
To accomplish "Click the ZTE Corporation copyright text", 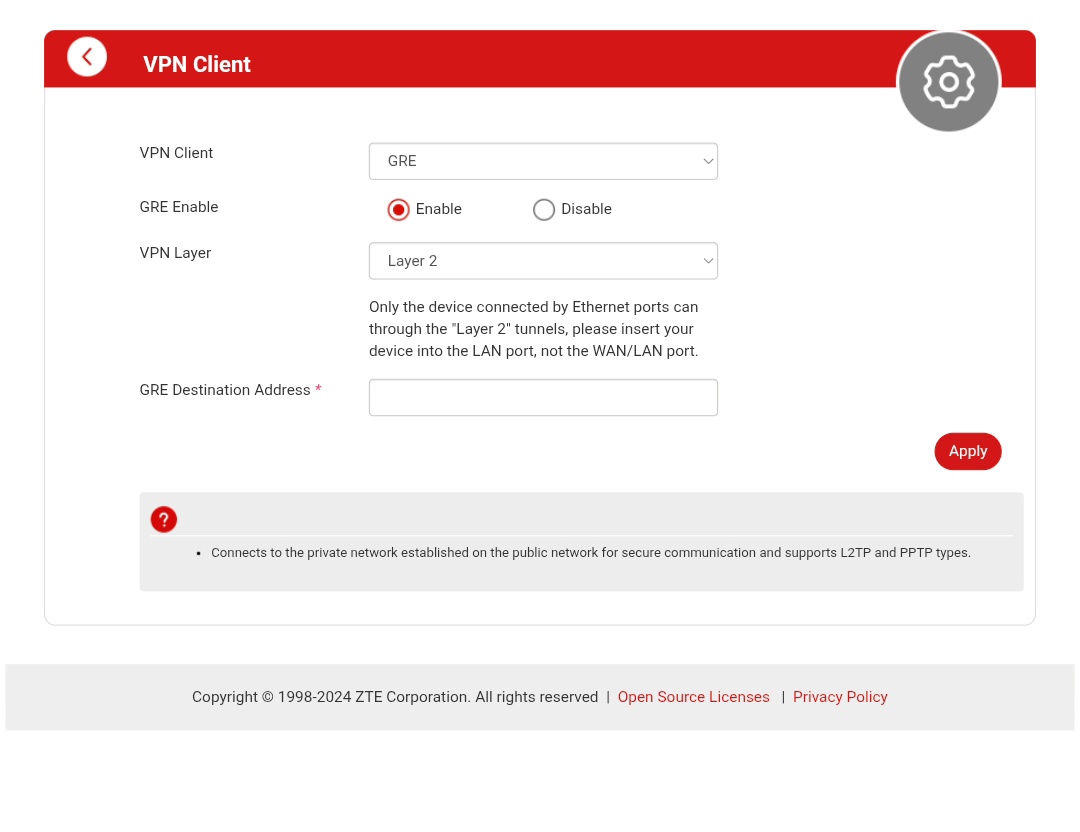I will [395, 697].
